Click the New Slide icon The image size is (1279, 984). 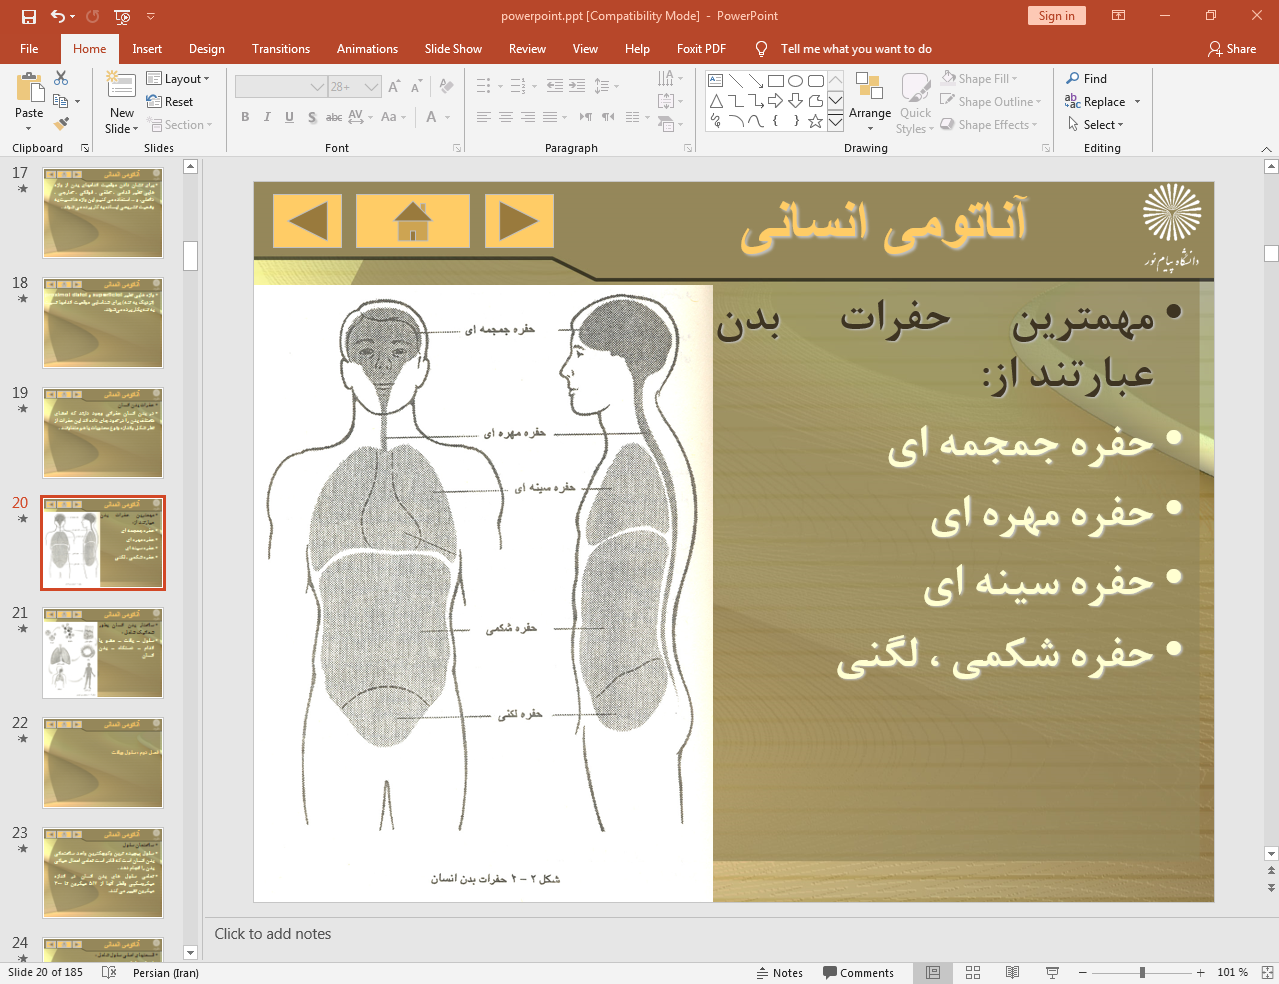[x=121, y=86]
